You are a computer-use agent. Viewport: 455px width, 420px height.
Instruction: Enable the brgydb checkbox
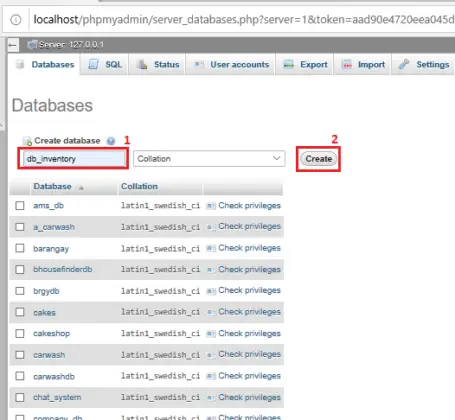20,291
